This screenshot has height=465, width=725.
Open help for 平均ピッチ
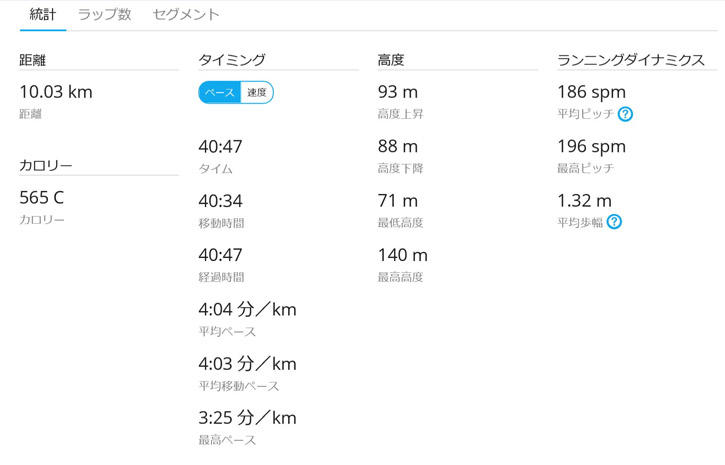tap(626, 114)
